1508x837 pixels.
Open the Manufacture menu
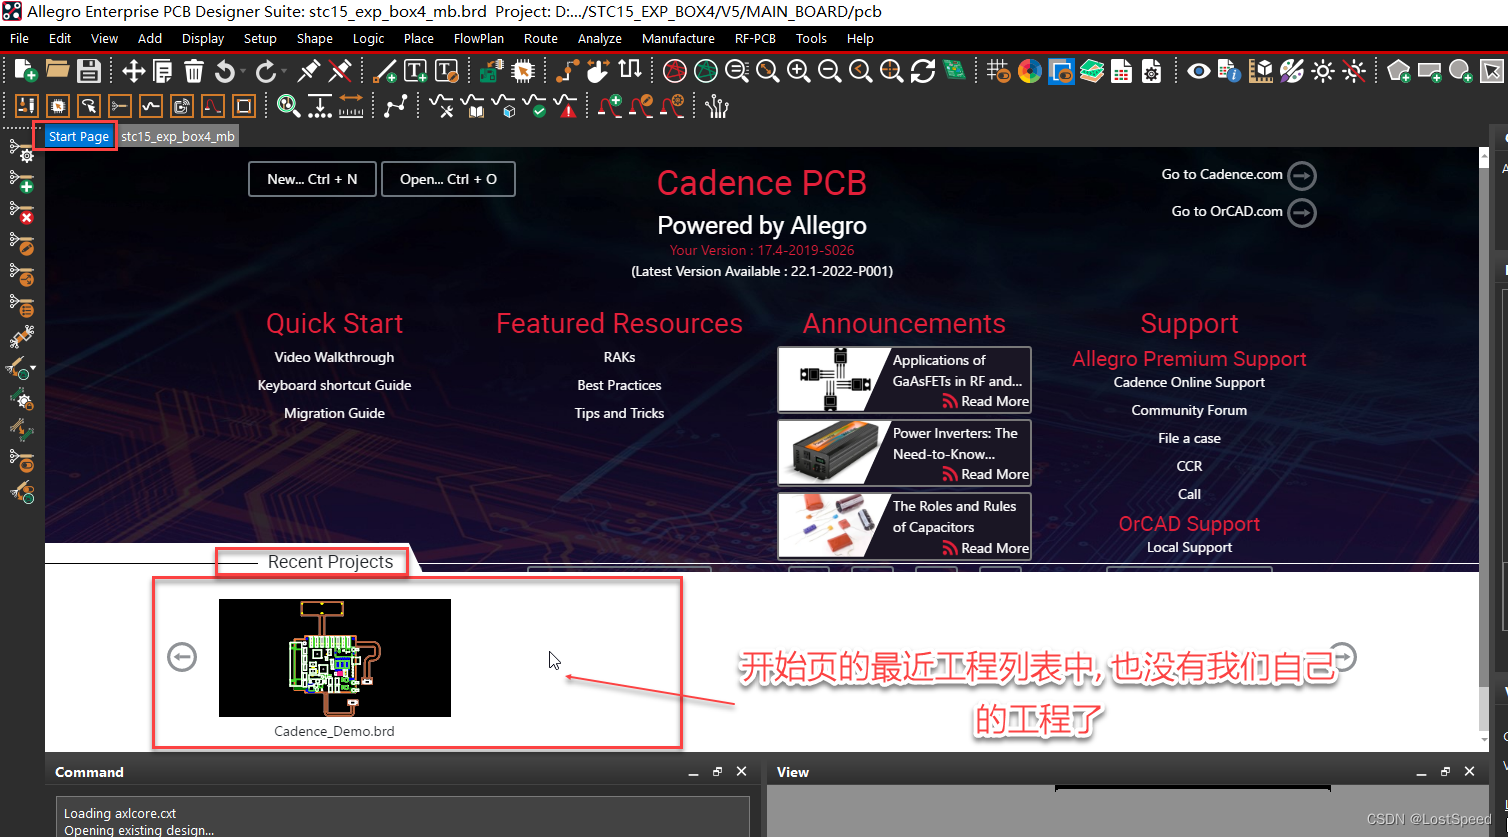(x=678, y=38)
